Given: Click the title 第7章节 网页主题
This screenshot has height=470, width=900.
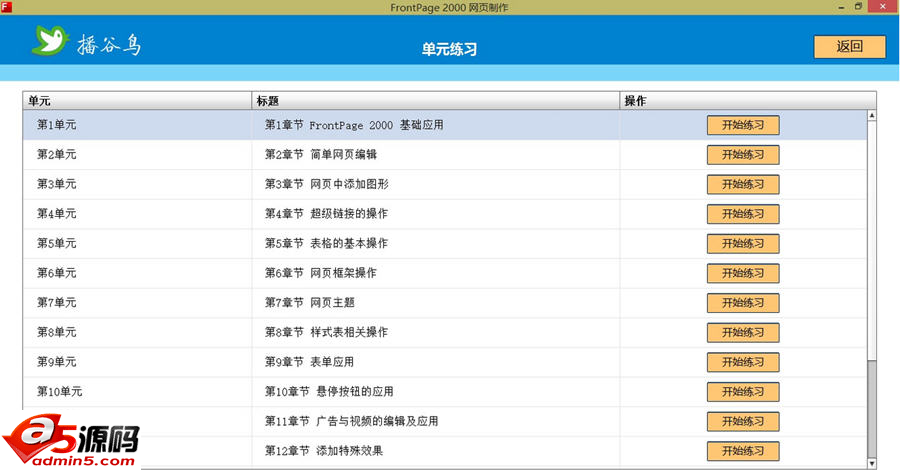Looking at the screenshot, I should (x=309, y=303).
